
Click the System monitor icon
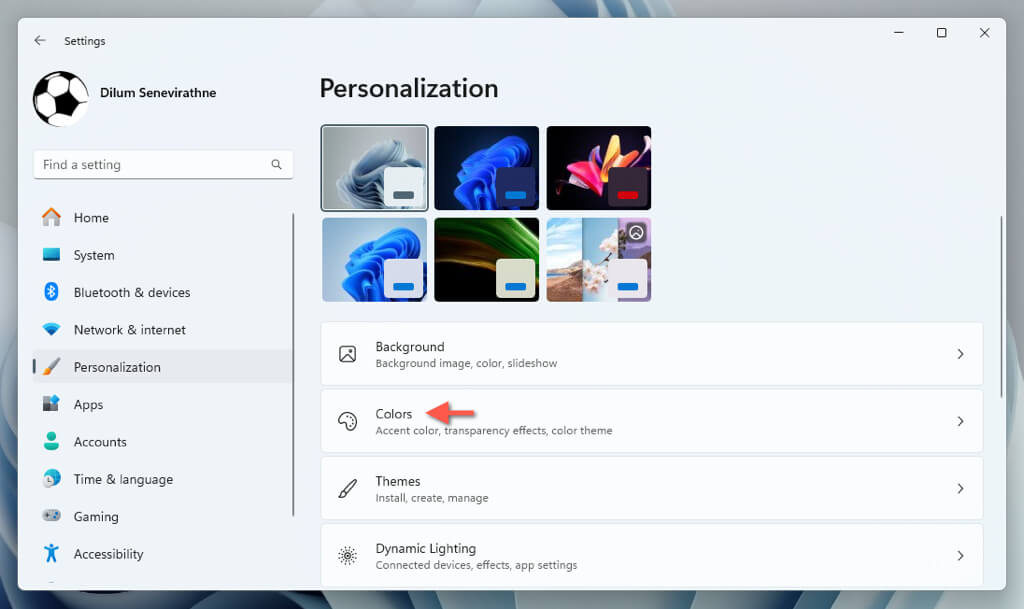tap(51, 255)
